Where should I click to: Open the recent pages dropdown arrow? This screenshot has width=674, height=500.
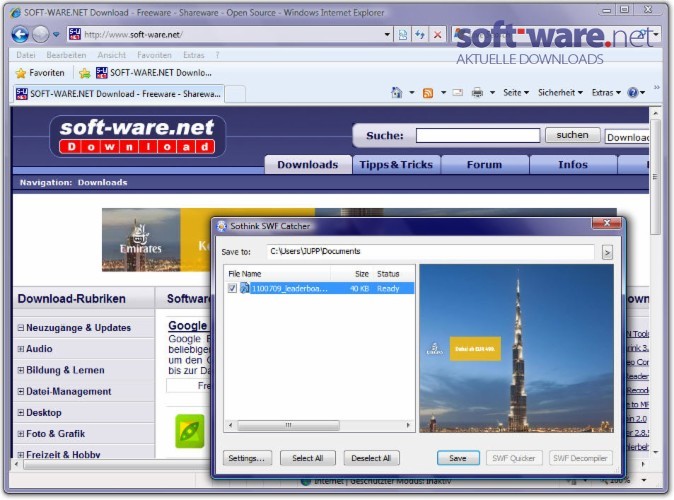pyautogui.click(x=56, y=34)
